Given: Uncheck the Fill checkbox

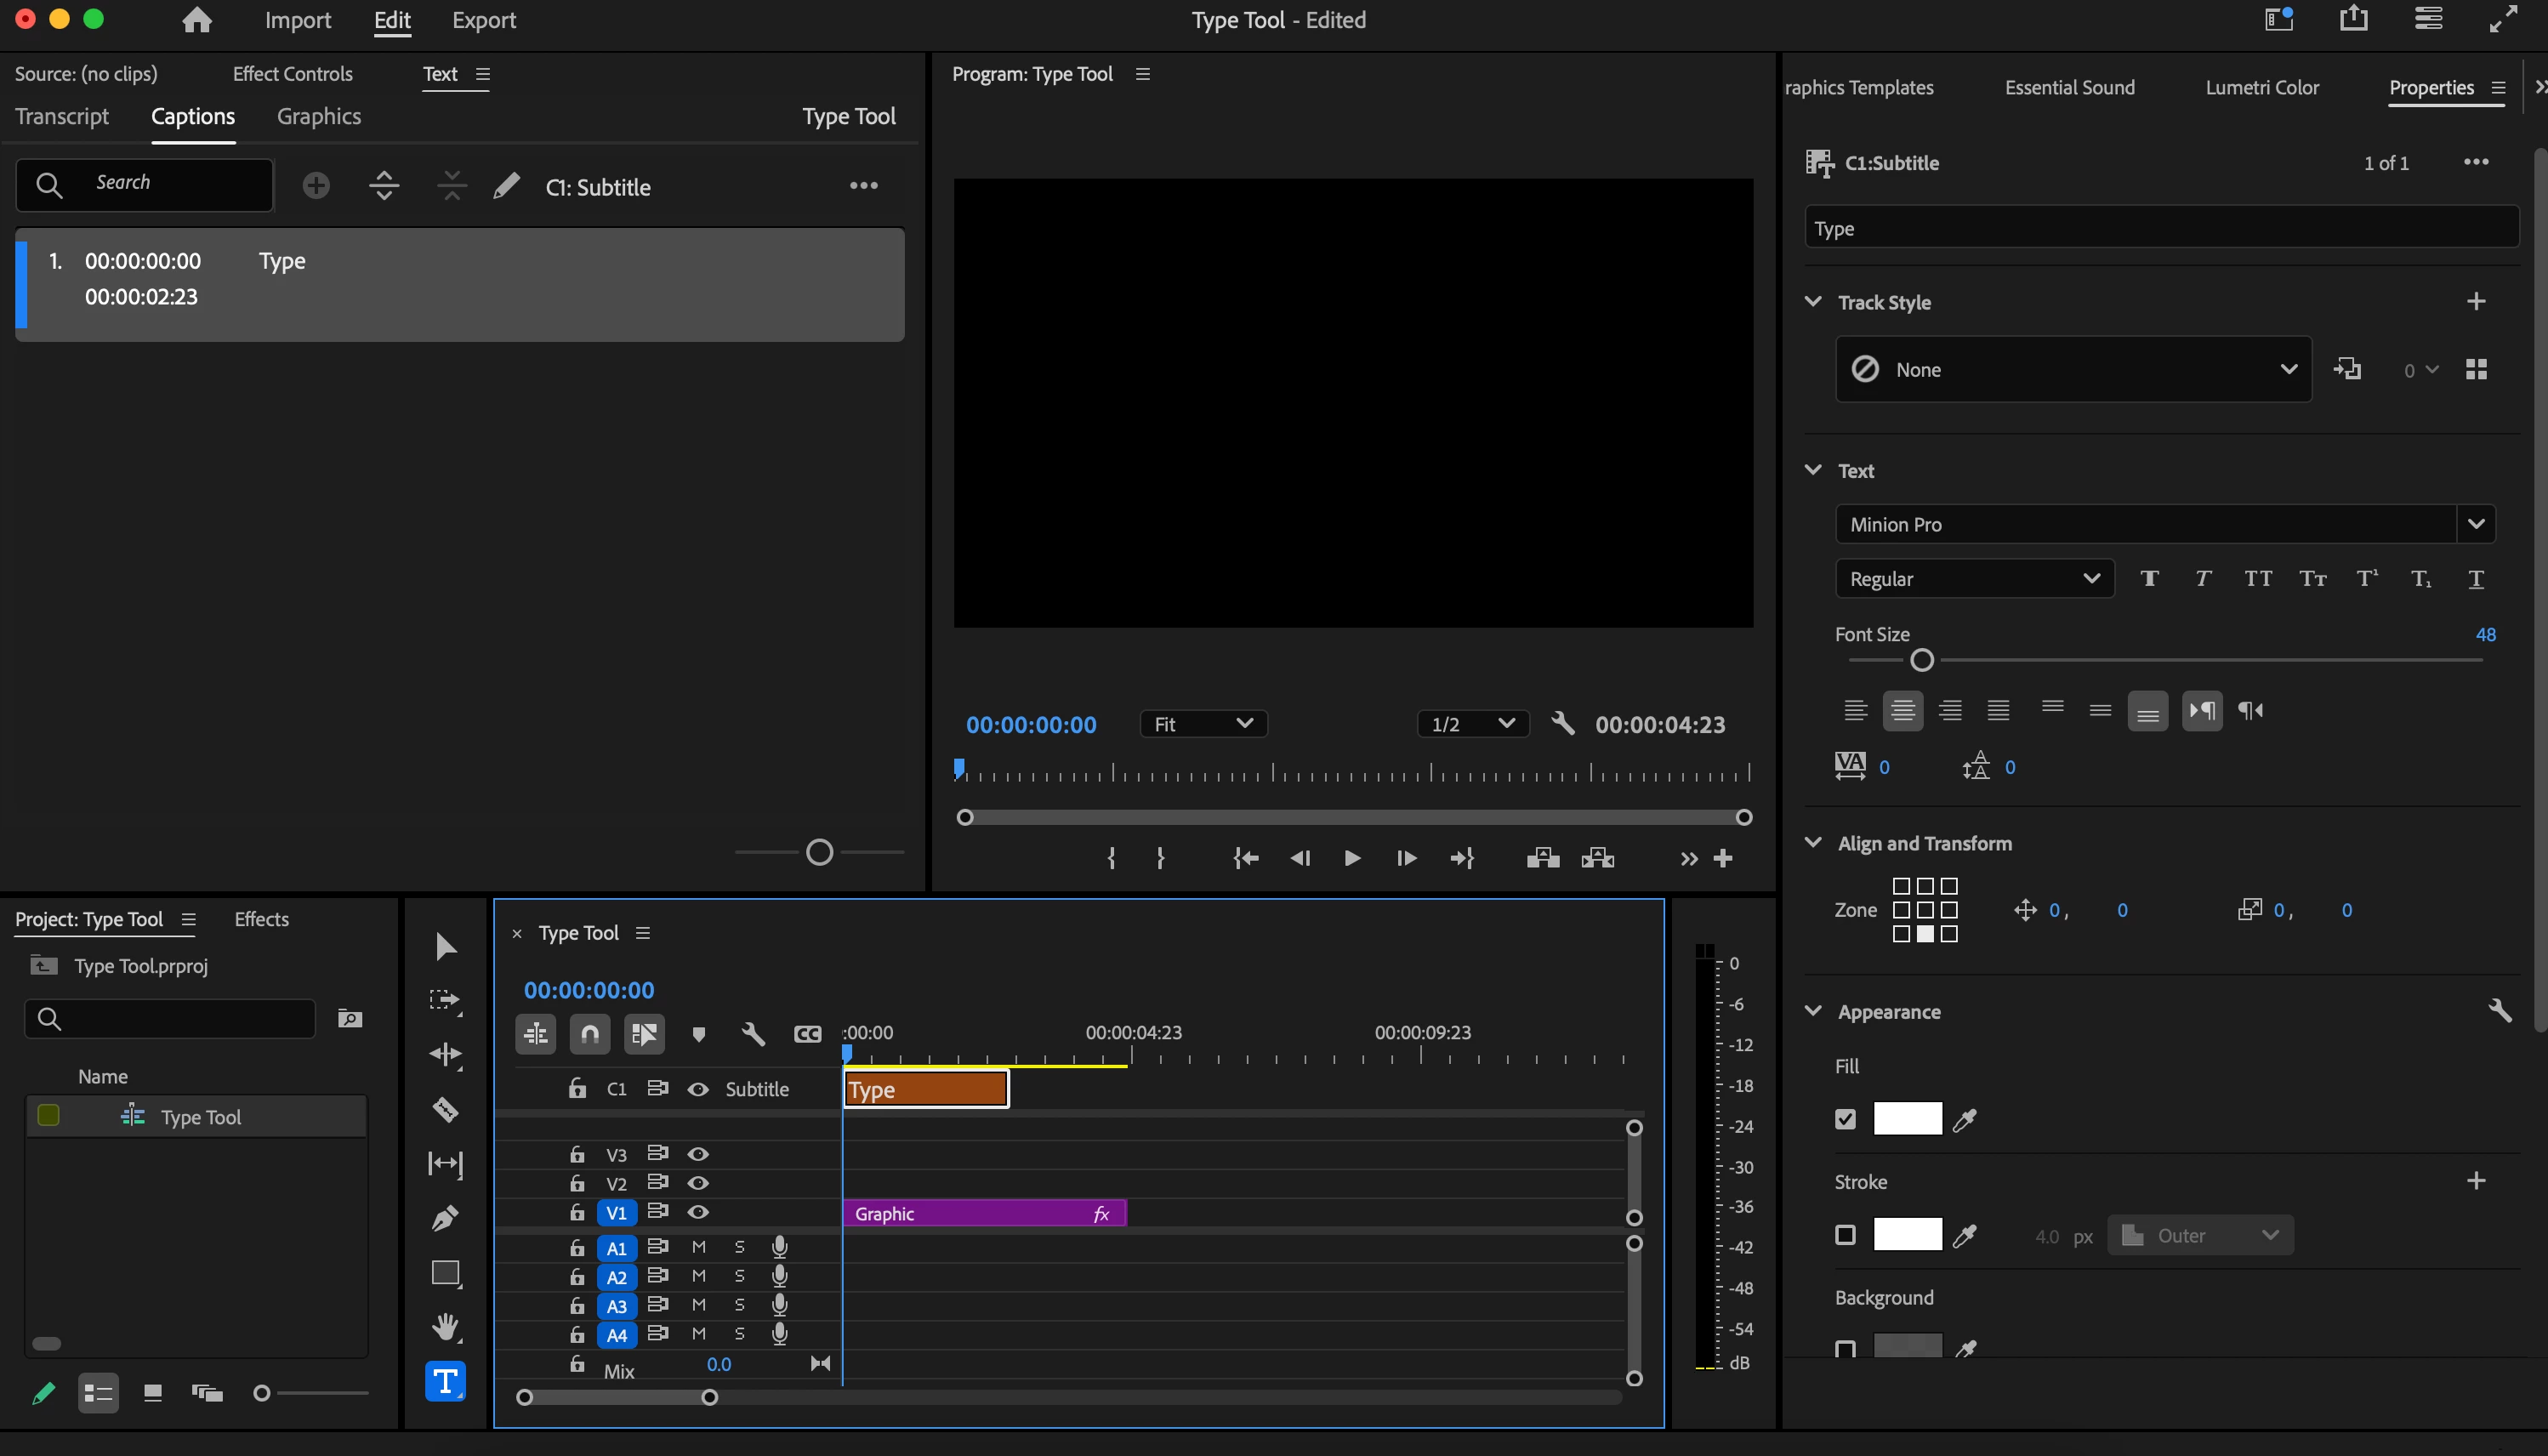Looking at the screenshot, I should 1845,1119.
